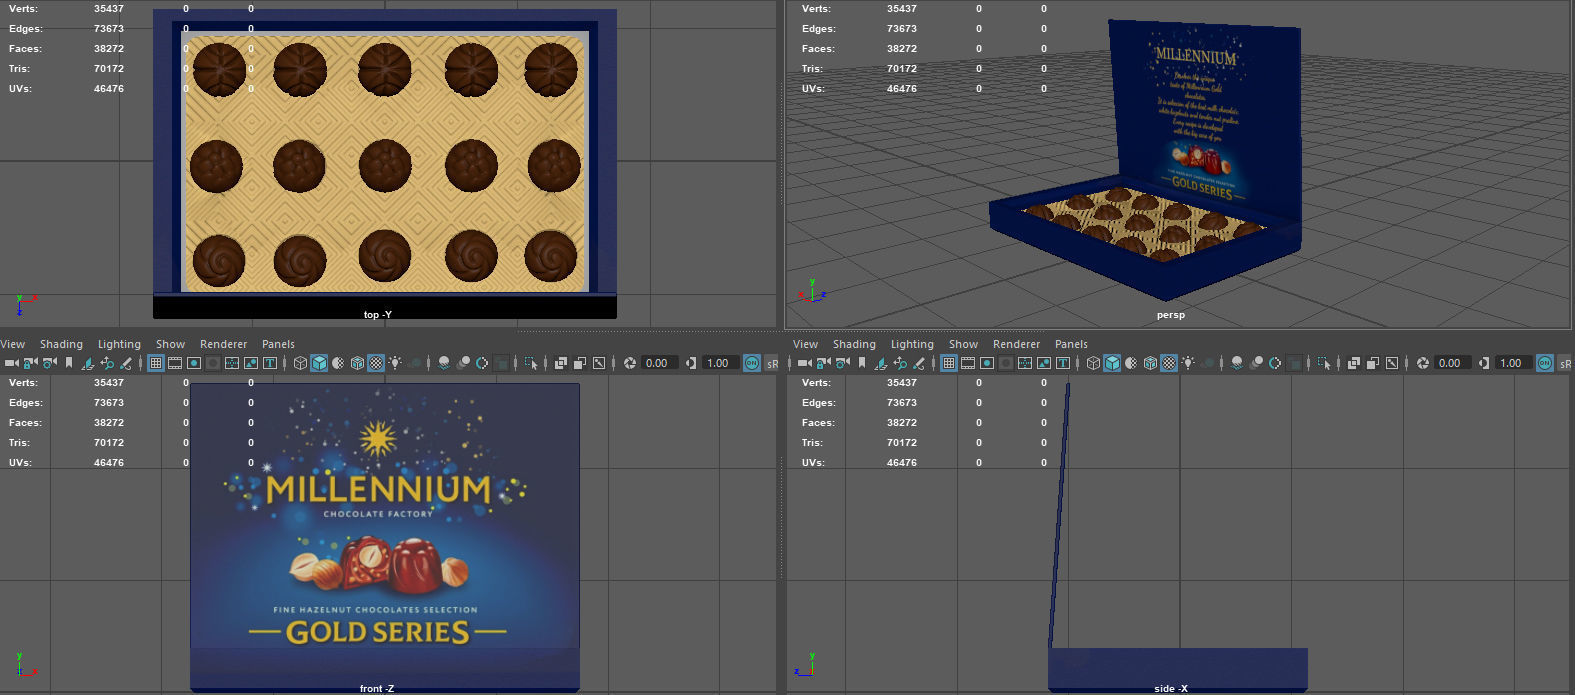This screenshot has height=695, width=1575.
Task: Click exposure value field 0.00 in side view
Action: tap(1452, 363)
